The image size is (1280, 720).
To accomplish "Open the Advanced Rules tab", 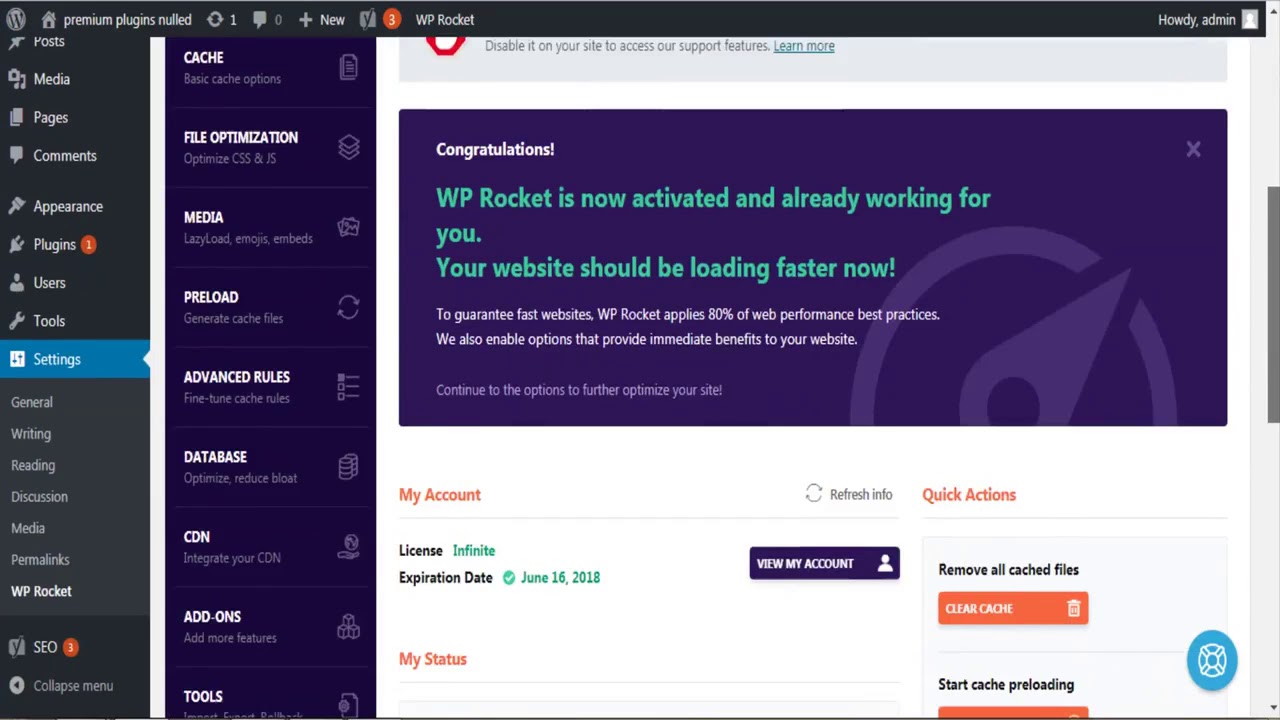I will click(x=270, y=387).
